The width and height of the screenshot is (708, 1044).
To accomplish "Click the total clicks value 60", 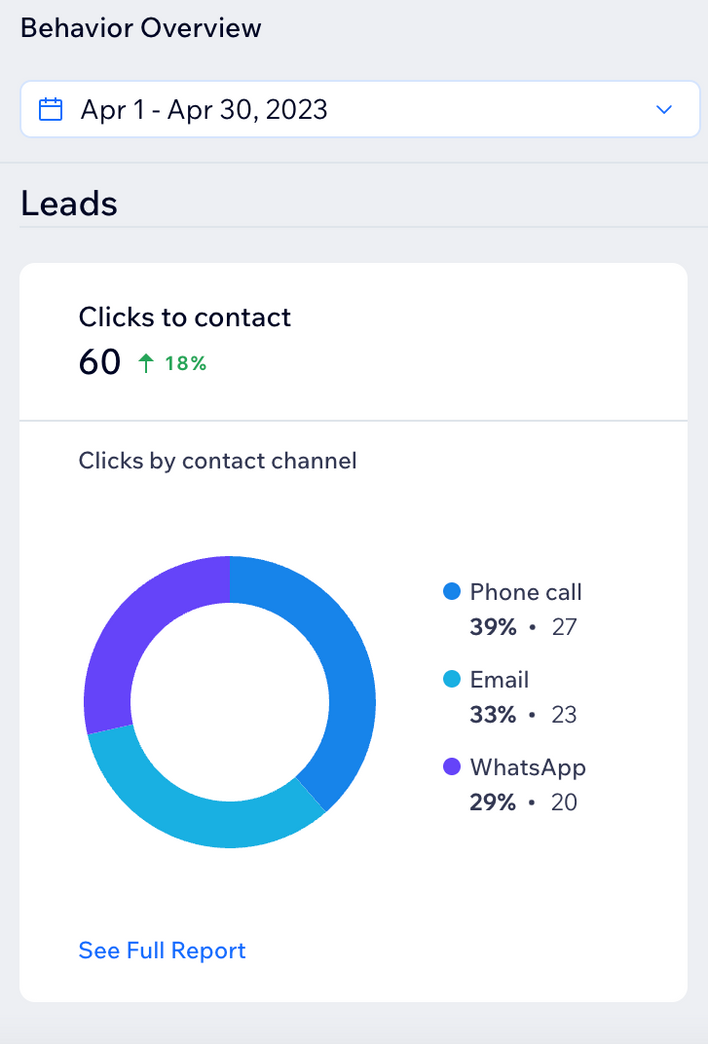I will pyautogui.click(x=100, y=362).
